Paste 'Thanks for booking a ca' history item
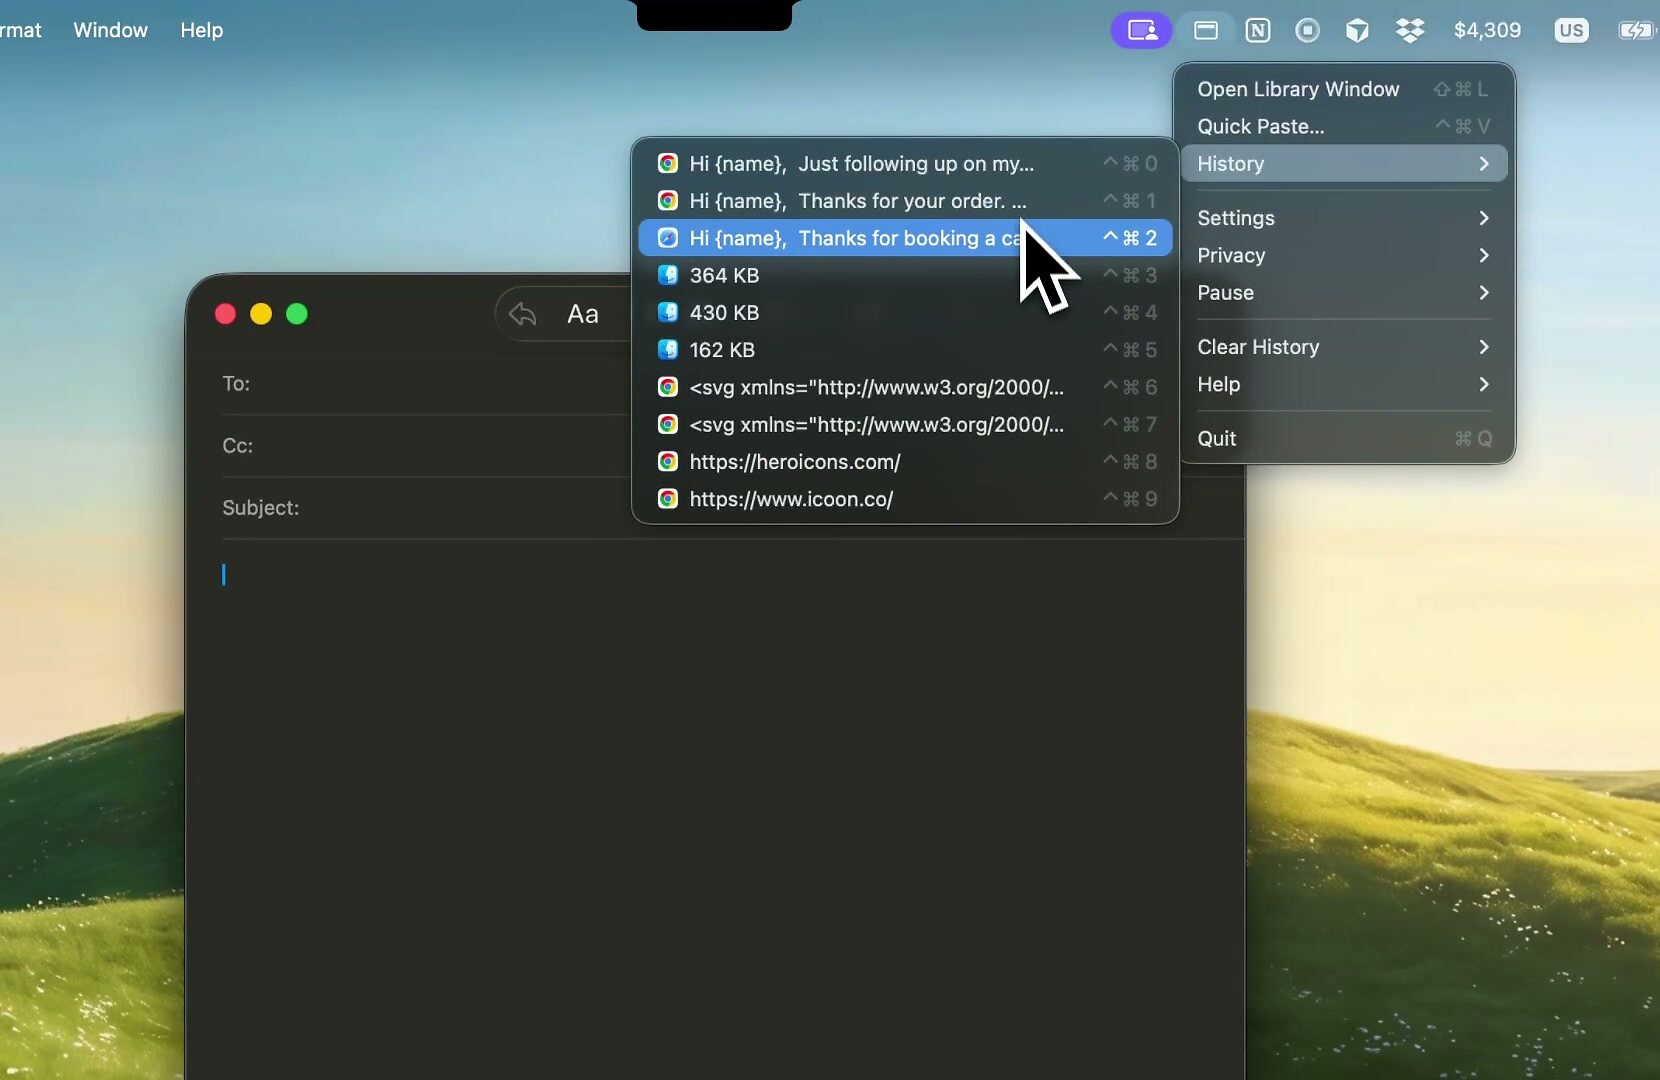This screenshot has width=1660, height=1080. pos(905,237)
